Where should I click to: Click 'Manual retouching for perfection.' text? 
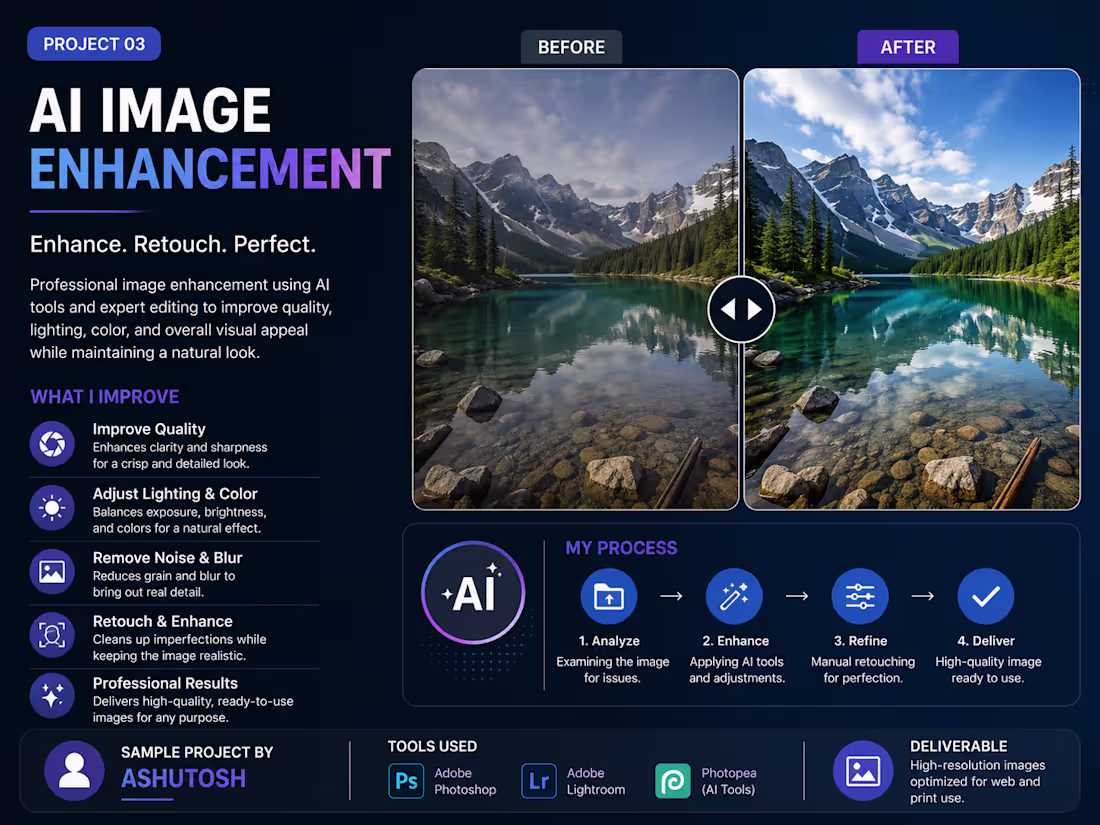coord(863,669)
